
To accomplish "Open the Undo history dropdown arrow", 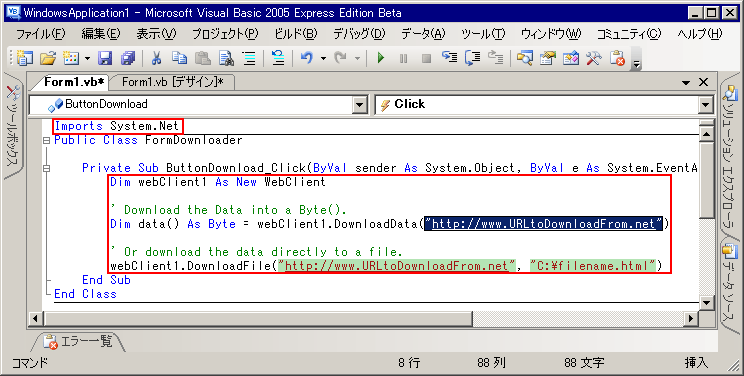I will tap(323, 58).
